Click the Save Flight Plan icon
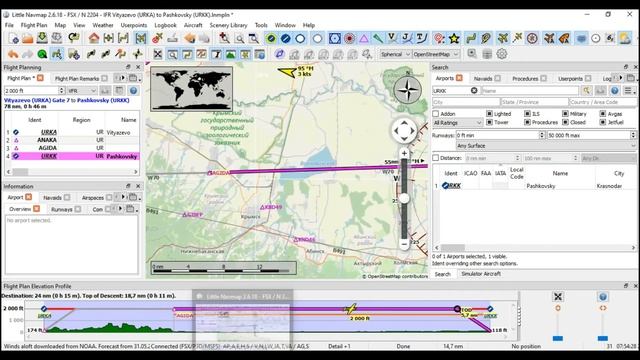 (x=42, y=38)
